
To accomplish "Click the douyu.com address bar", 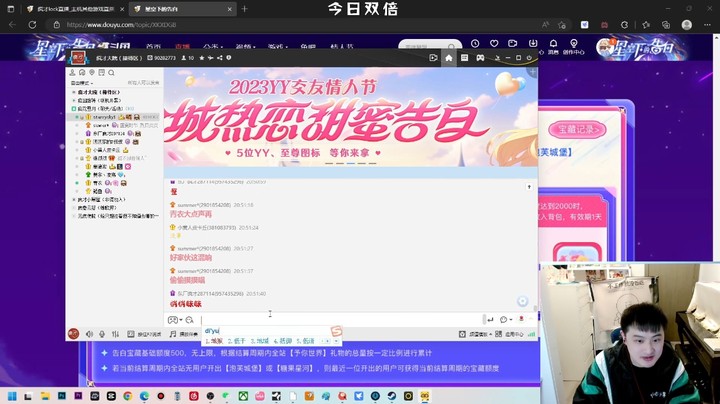I will point(294,25).
